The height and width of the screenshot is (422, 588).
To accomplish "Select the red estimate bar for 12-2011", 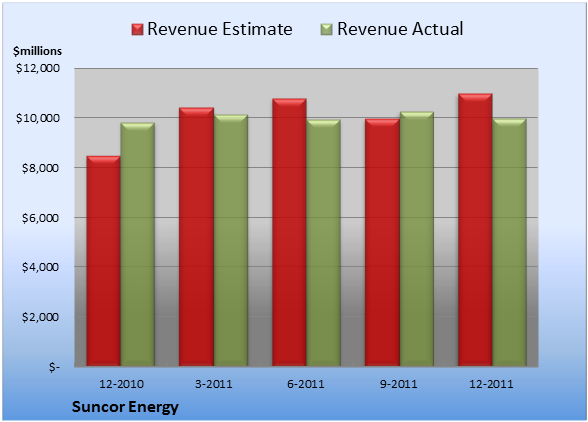I will tap(475, 230).
